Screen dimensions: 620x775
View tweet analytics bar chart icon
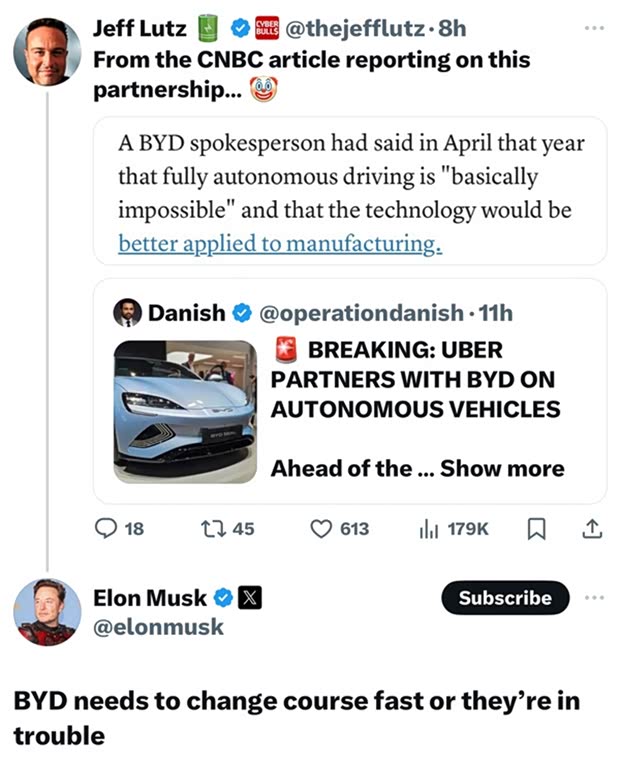[x=430, y=528]
